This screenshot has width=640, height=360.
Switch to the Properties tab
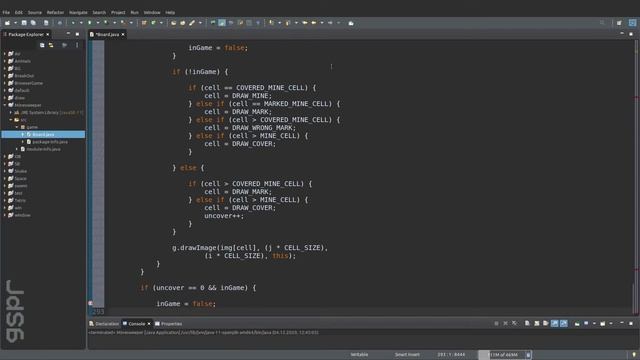pyautogui.click(x=169, y=324)
